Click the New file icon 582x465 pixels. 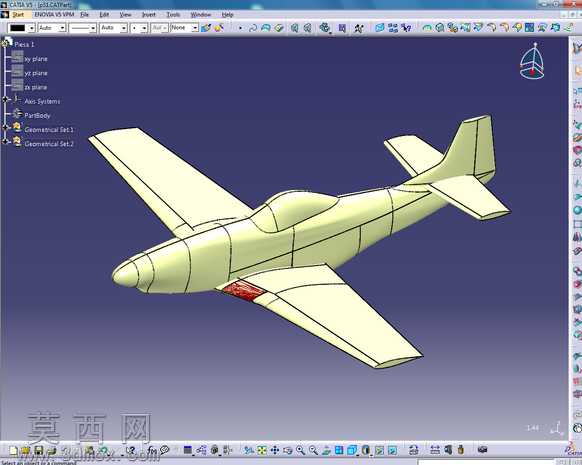[13, 451]
